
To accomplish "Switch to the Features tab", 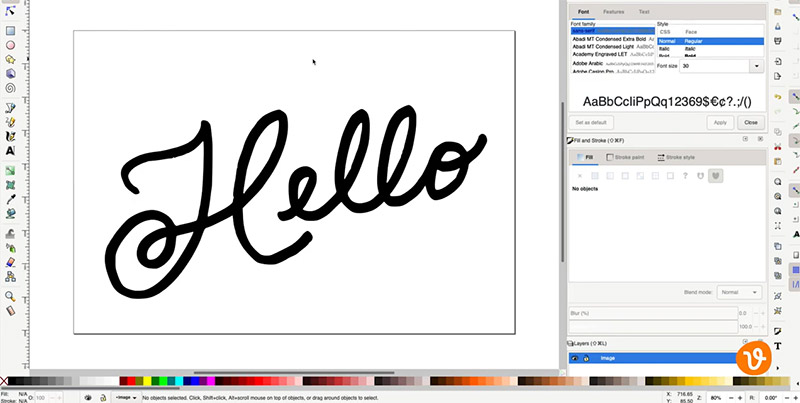I will 613,12.
